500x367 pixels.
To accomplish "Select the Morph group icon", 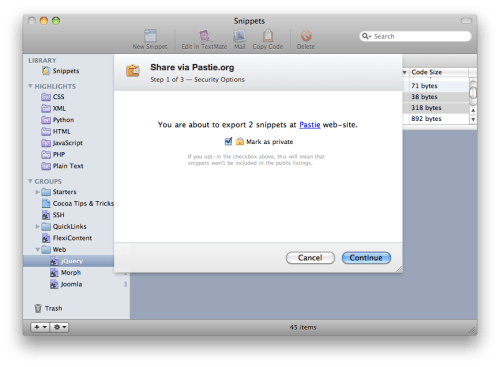I will tap(54, 273).
